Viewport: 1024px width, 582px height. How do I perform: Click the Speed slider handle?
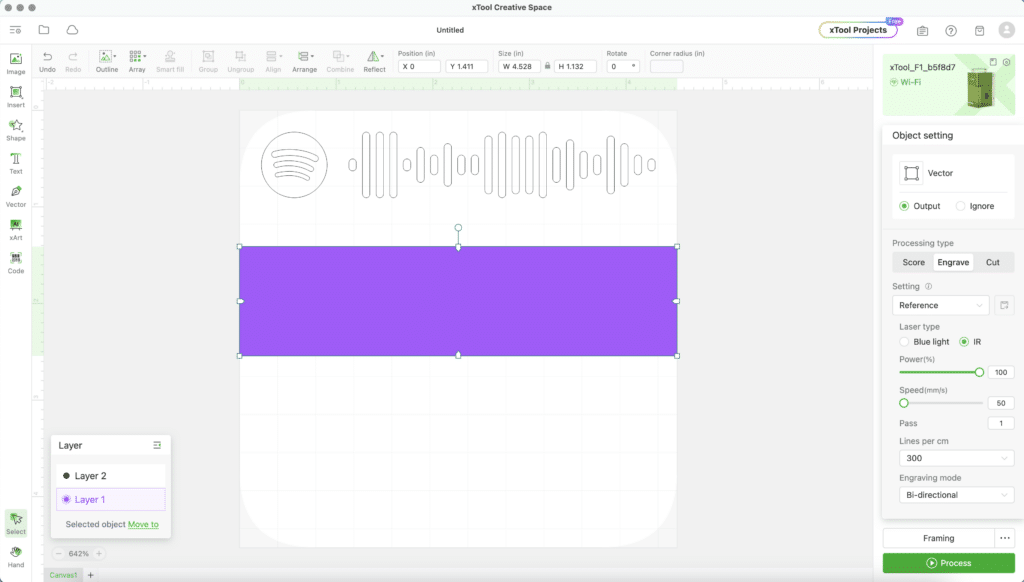904,403
